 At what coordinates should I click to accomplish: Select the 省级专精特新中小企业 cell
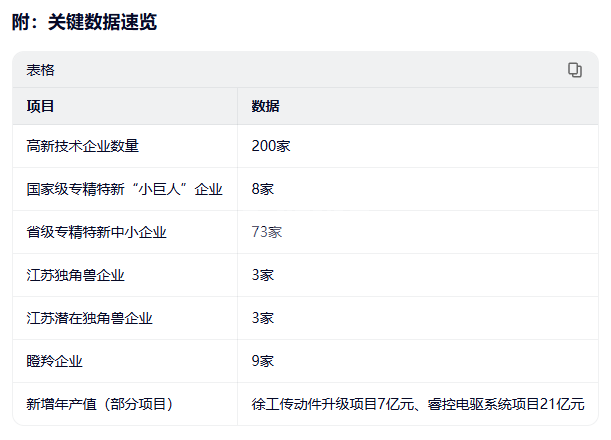coord(96,232)
